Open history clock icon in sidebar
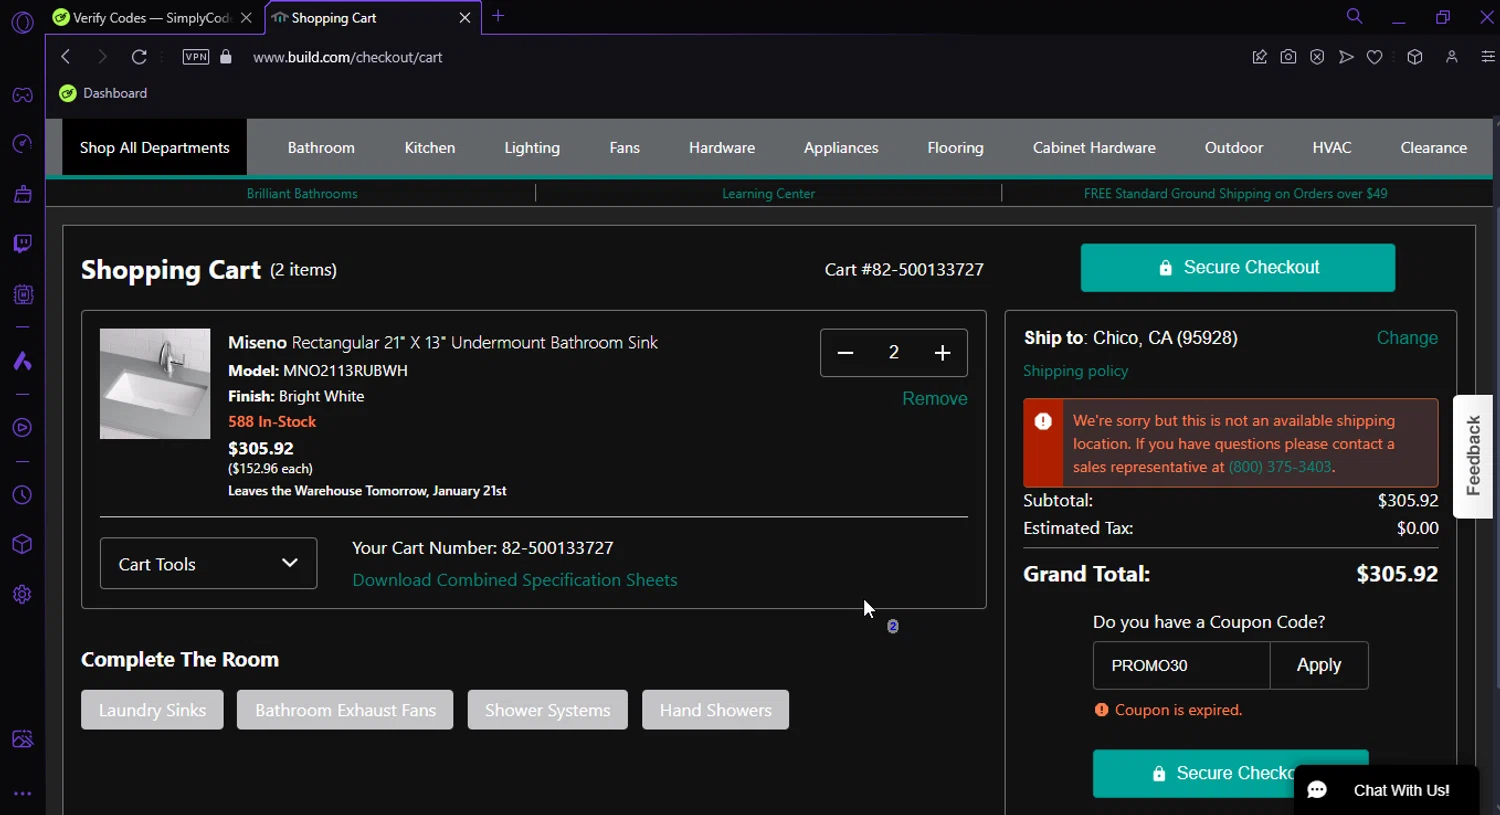Image resolution: width=1500 pixels, height=815 pixels. 22,495
